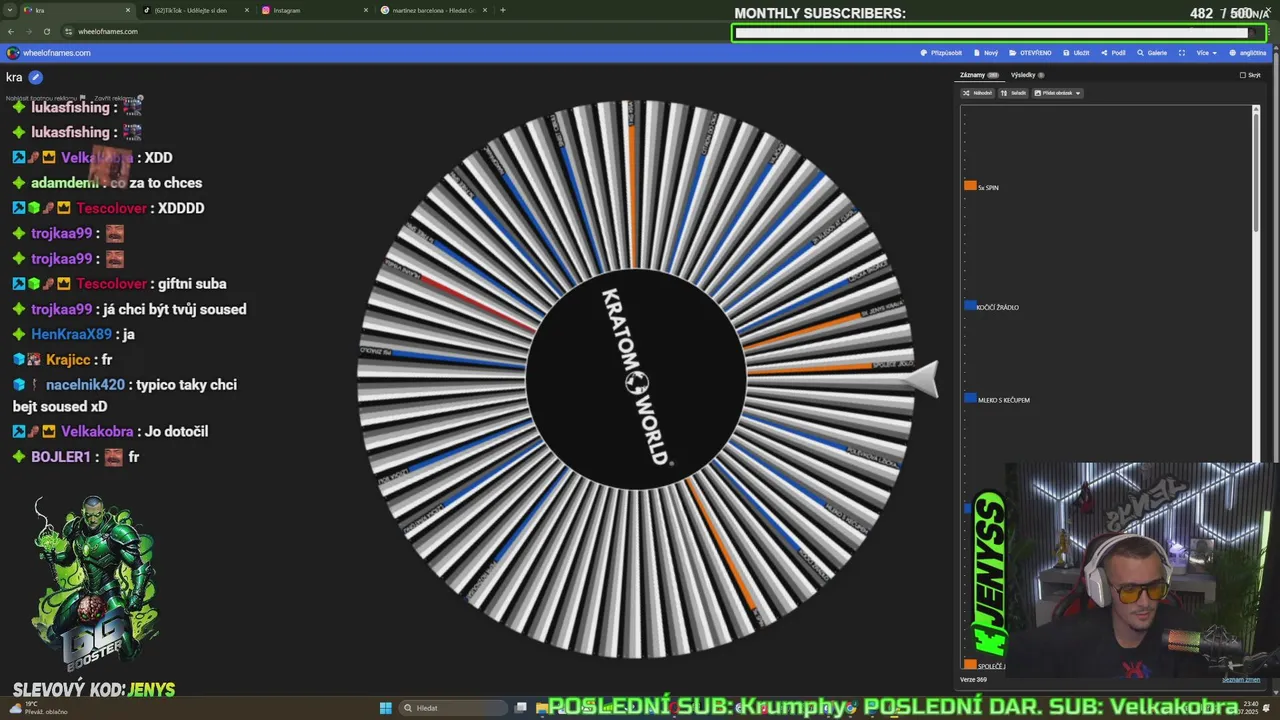The width and height of the screenshot is (1280, 720).
Task: Click the KOČIČÍ ŽRÁDLO entry text
Action: click(998, 308)
